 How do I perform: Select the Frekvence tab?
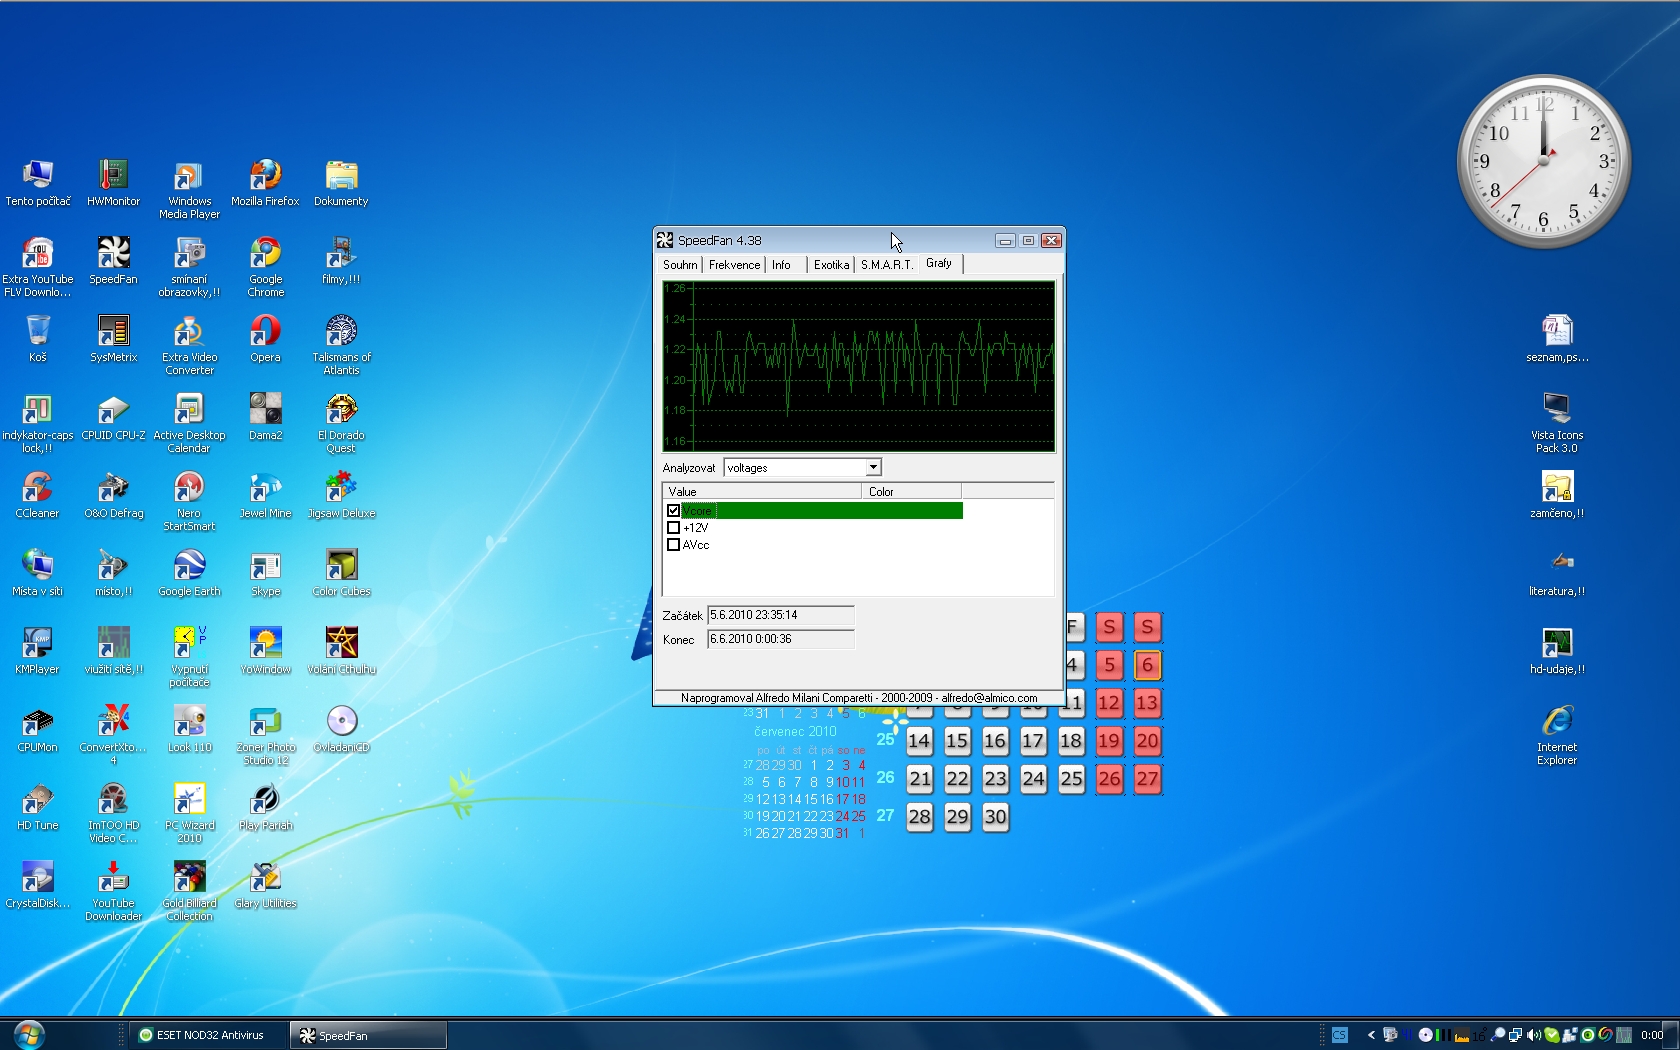click(734, 265)
